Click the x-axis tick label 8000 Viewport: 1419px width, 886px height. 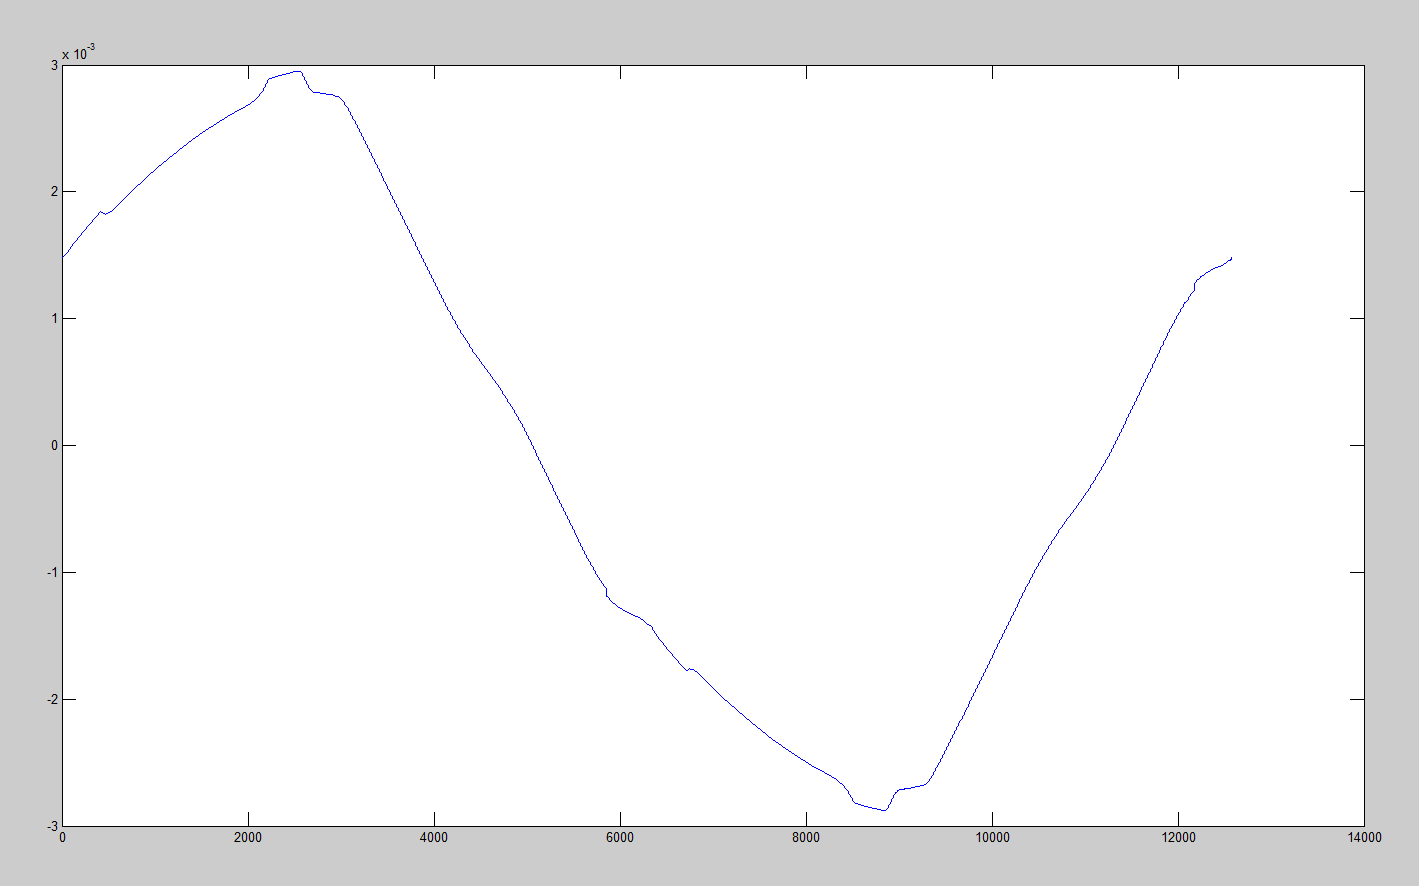tap(806, 838)
